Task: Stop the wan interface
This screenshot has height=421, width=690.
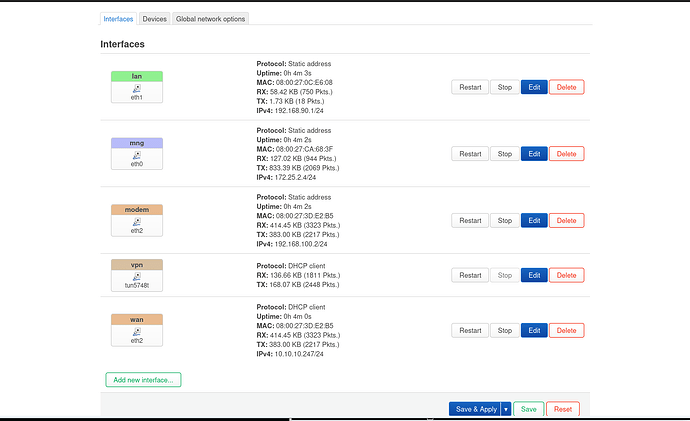Action: [x=505, y=330]
